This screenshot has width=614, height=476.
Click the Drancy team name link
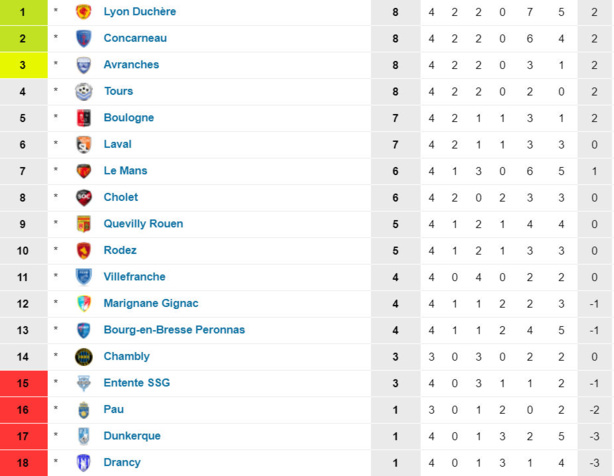[122, 462]
